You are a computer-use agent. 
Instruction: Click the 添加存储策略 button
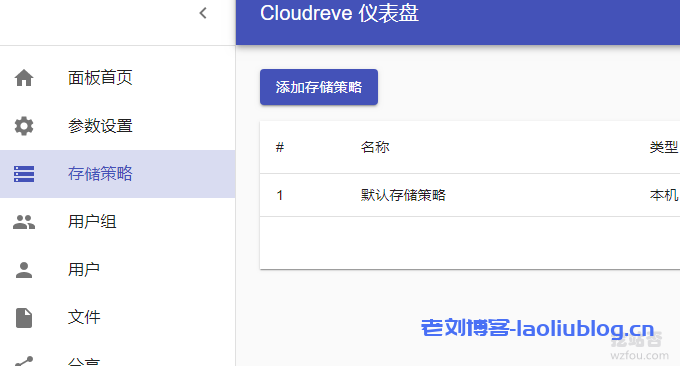click(x=319, y=87)
